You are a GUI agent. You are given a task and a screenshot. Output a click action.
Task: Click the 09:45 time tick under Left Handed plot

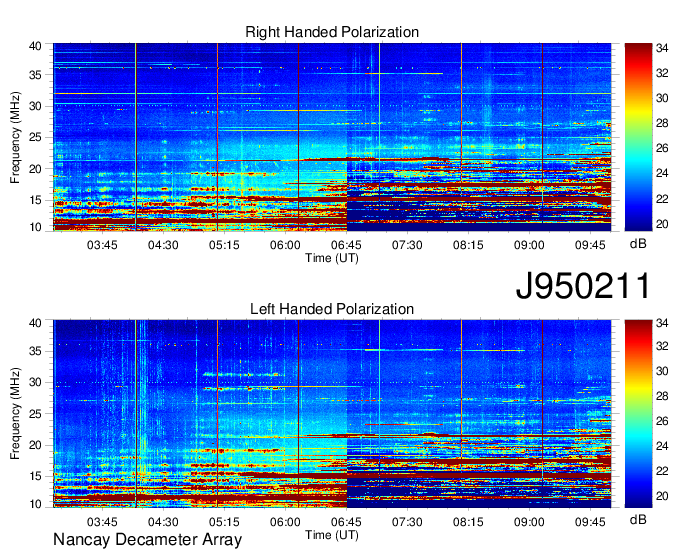pyautogui.click(x=590, y=522)
